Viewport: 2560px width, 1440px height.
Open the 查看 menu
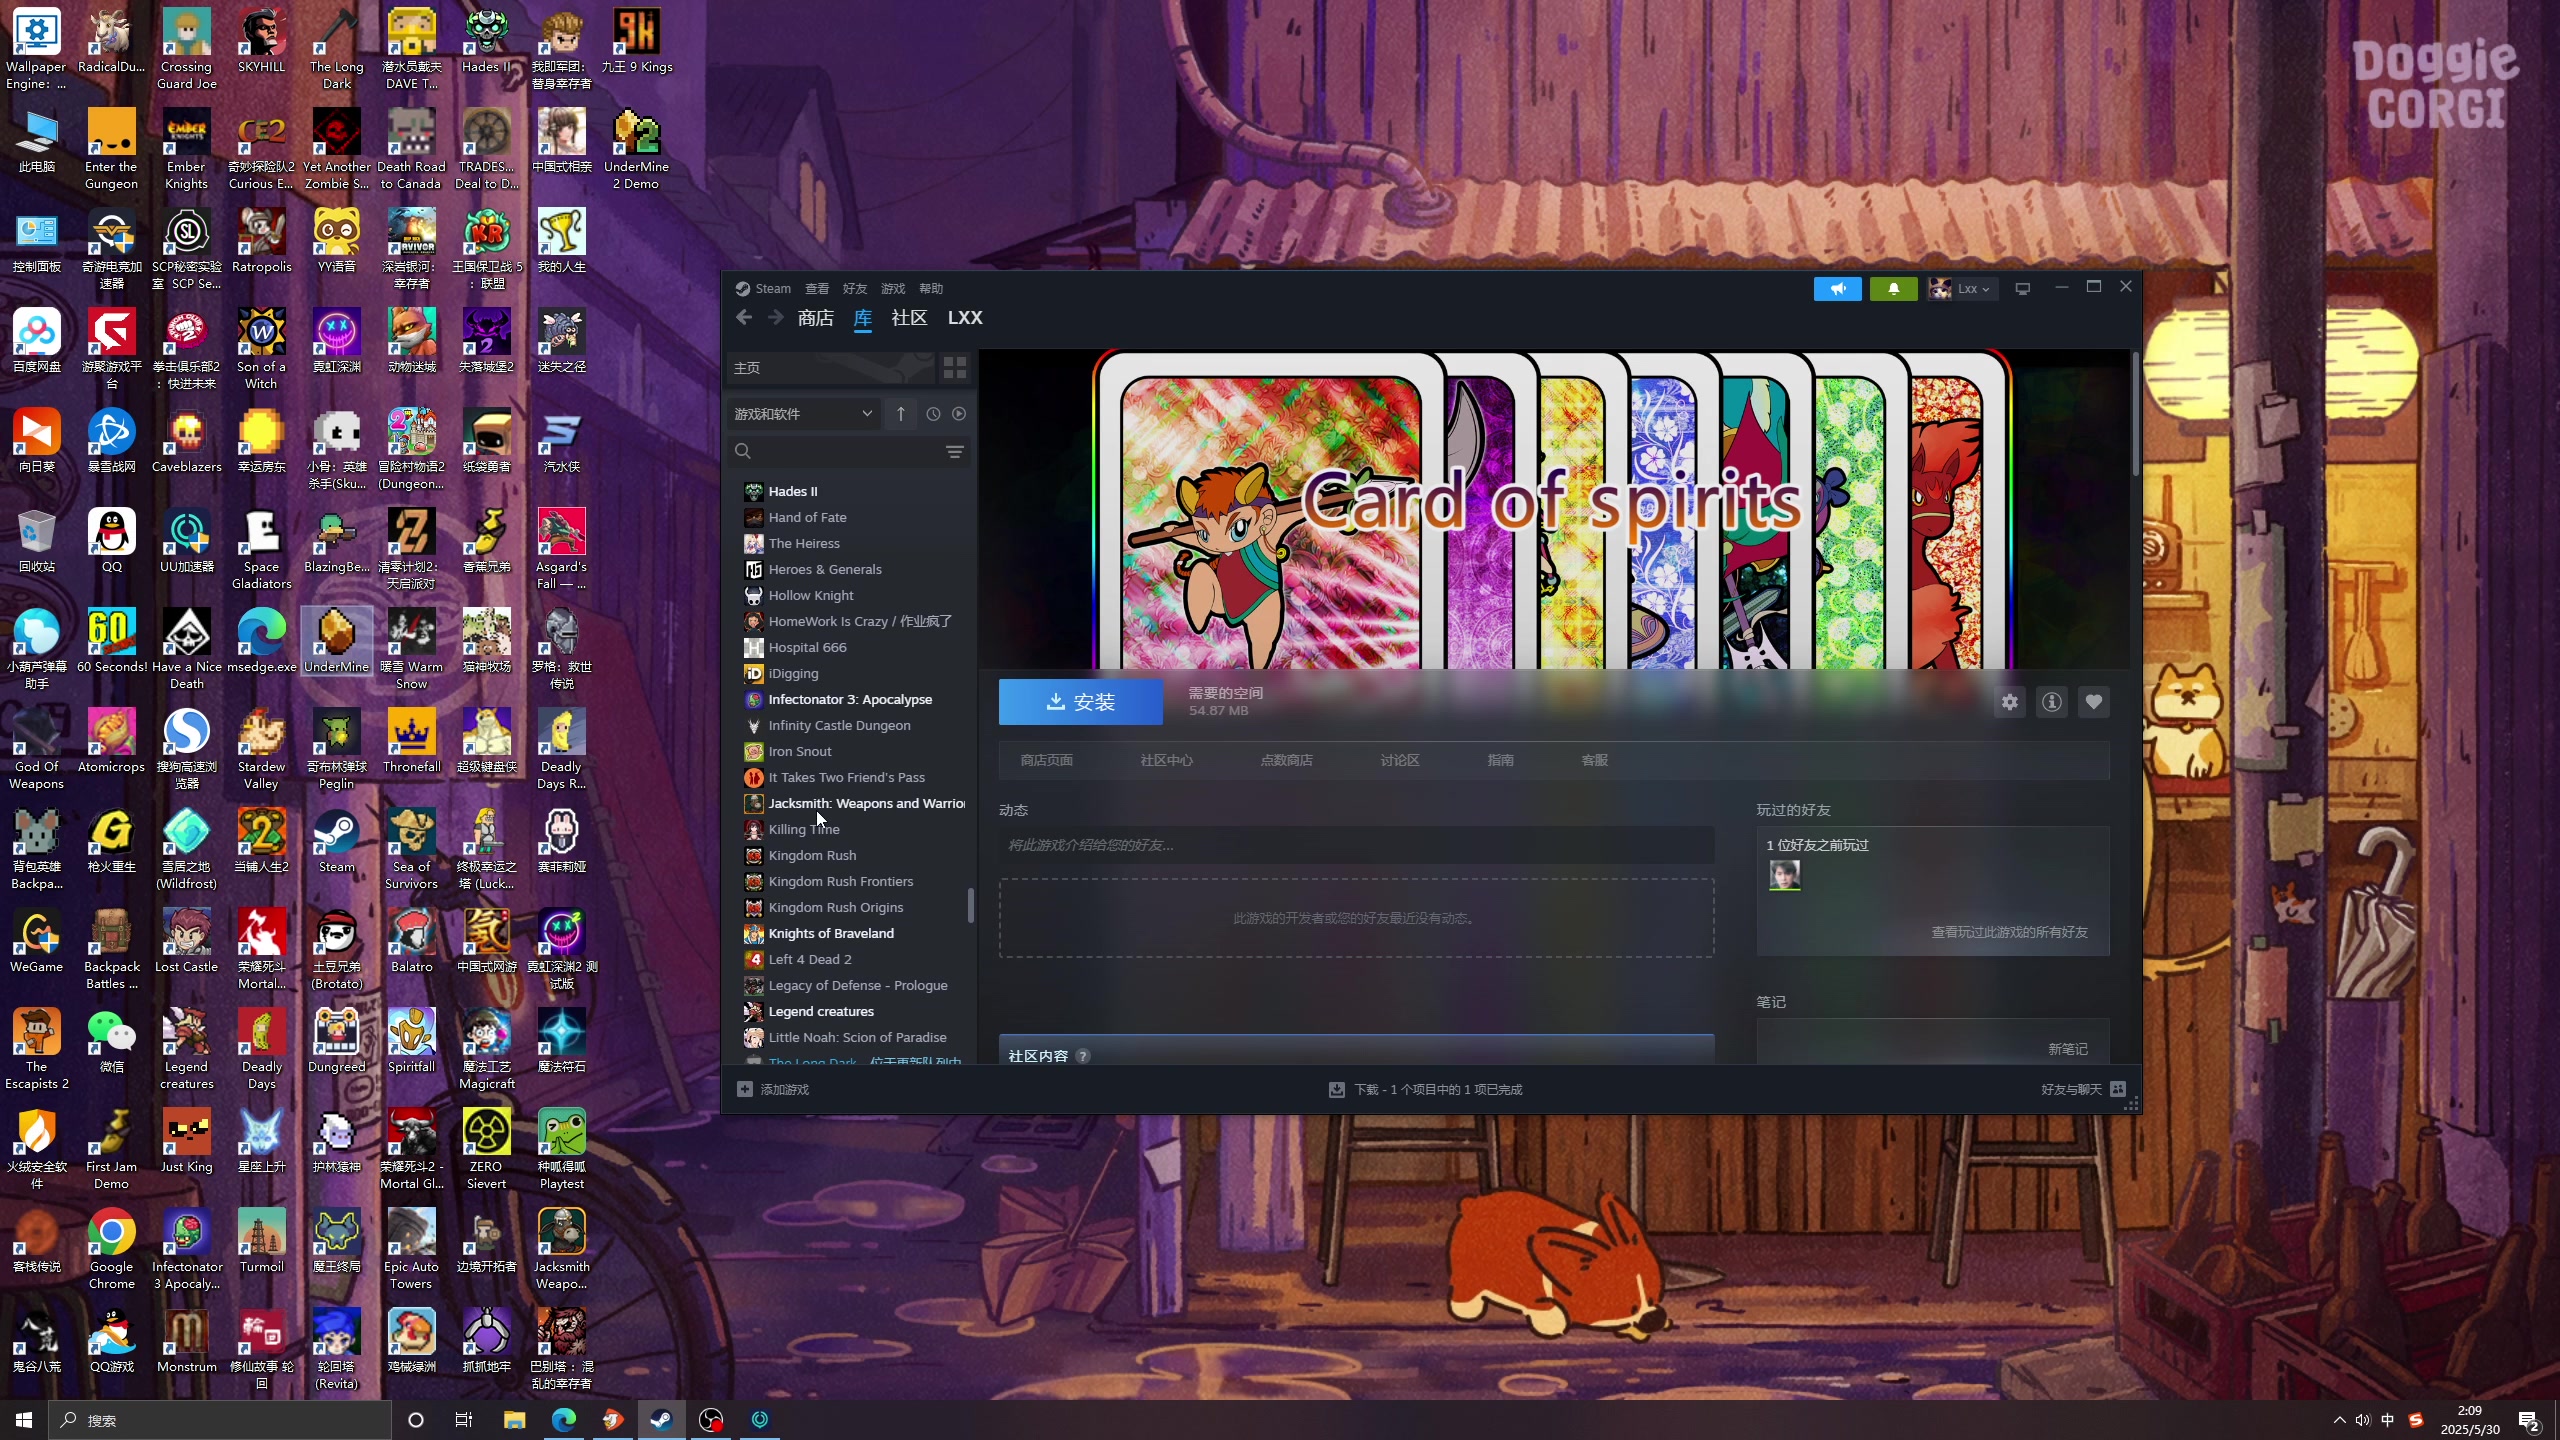tap(817, 289)
